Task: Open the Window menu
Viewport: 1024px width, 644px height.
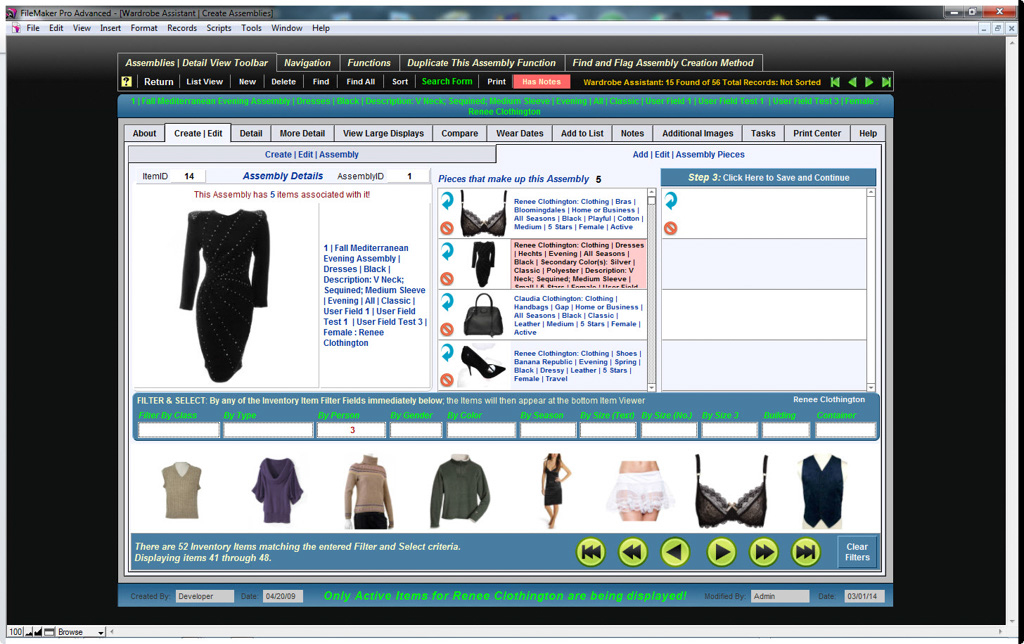Action: [287, 28]
